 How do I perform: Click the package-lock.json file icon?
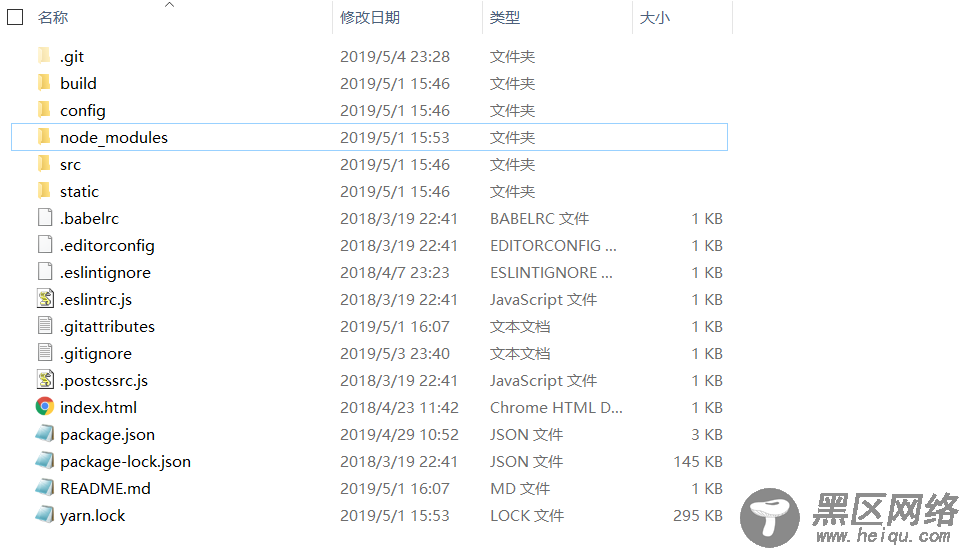(45, 461)
